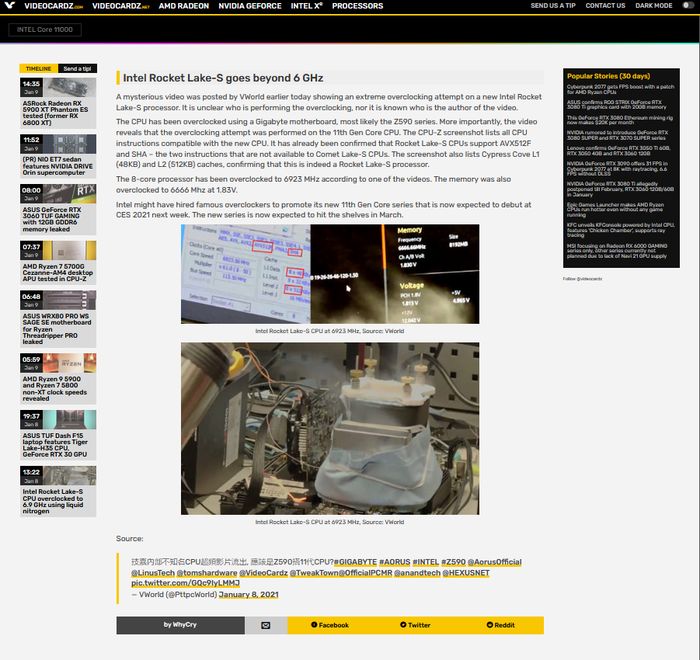Open RTX 3080 Ethereum mining rig story
Image resolution: width=700 pixels, height=660 pixels.
tap(620, 120)
